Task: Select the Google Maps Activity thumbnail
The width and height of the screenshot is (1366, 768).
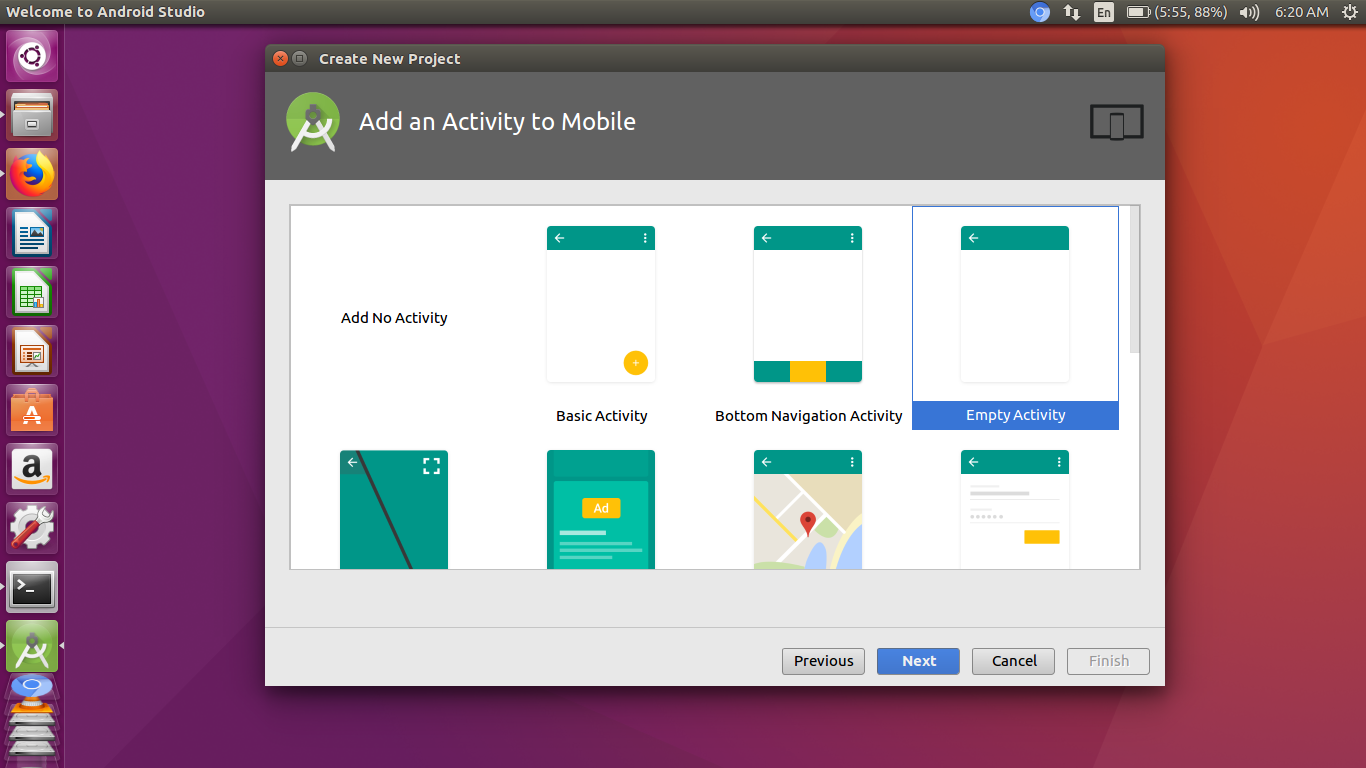Action: 808,509
